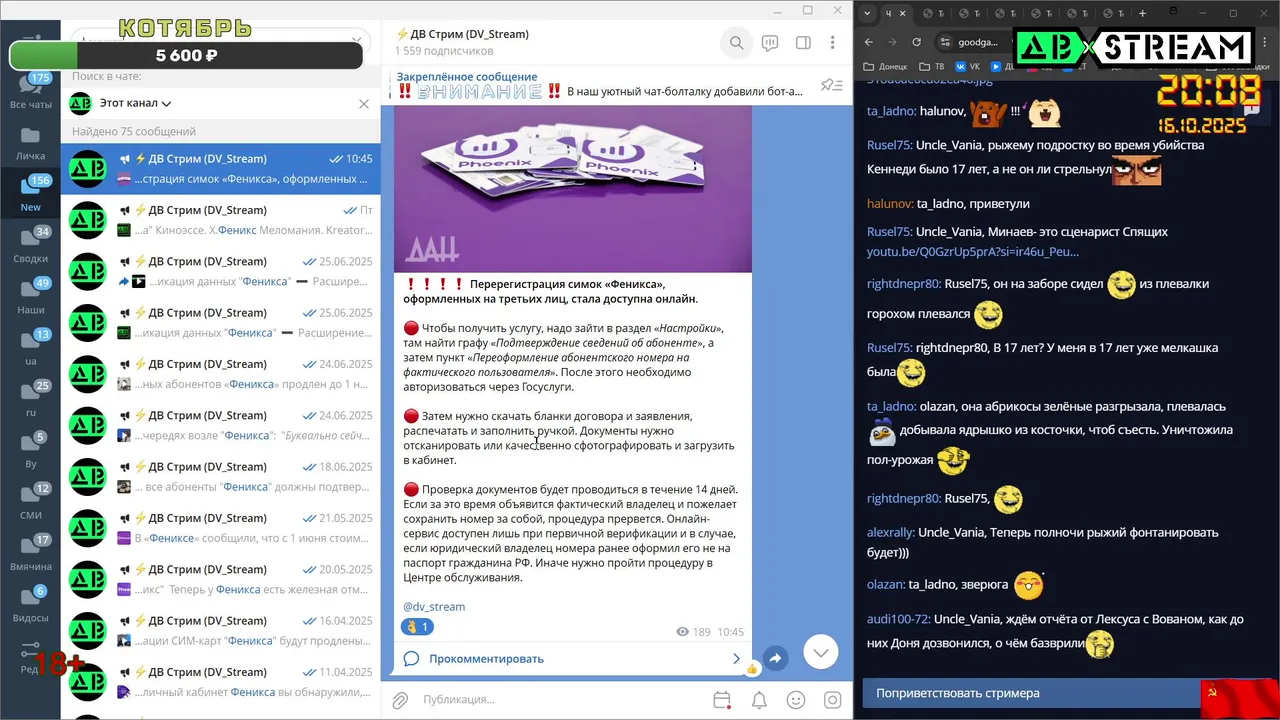The width and height of the screenshot is (1280, 720).
Task: Jump to bottom with the down-arrow button
Action: click(821, 652)
